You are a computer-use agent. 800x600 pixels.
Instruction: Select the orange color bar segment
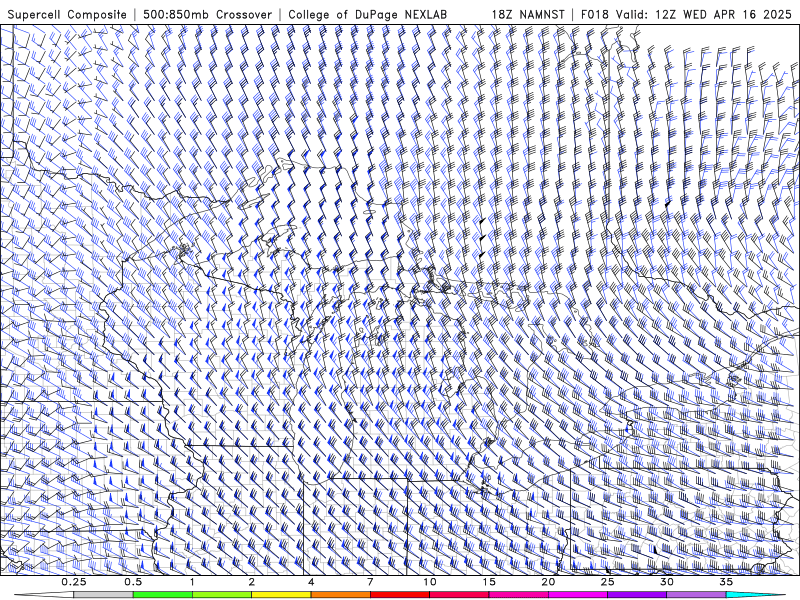[340, 595]
